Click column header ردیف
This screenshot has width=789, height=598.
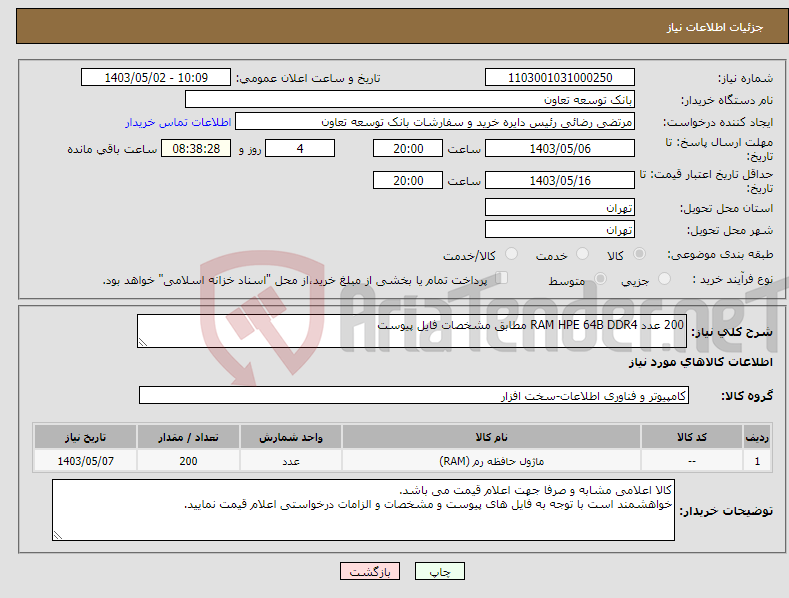point(757,437)
